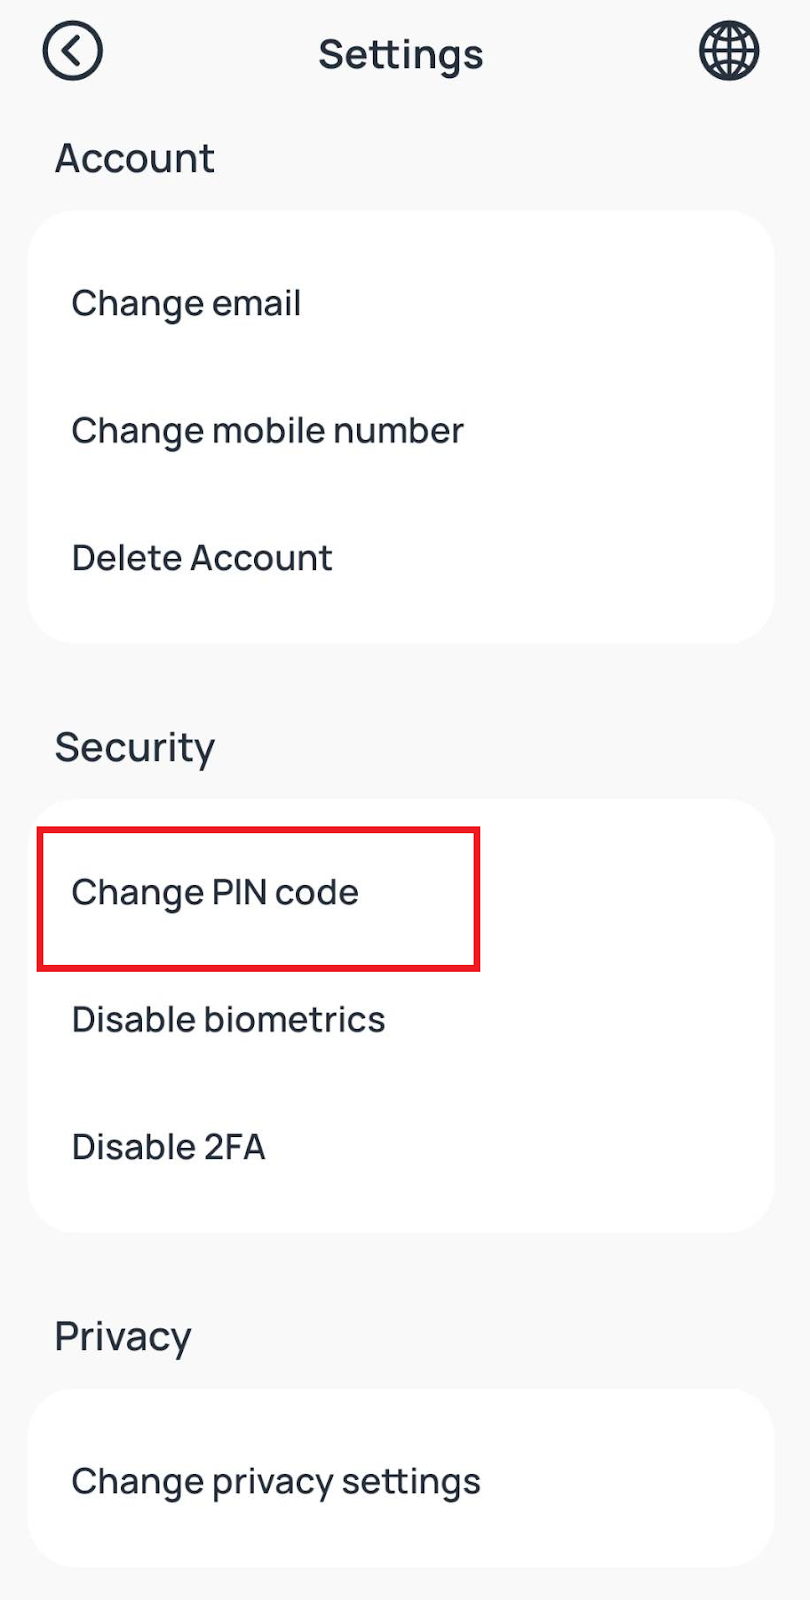Image resolution: width=810 pixels, height=1600 pixels.
Task: Click the Settings page title
Action: click(x=400, y=55)
